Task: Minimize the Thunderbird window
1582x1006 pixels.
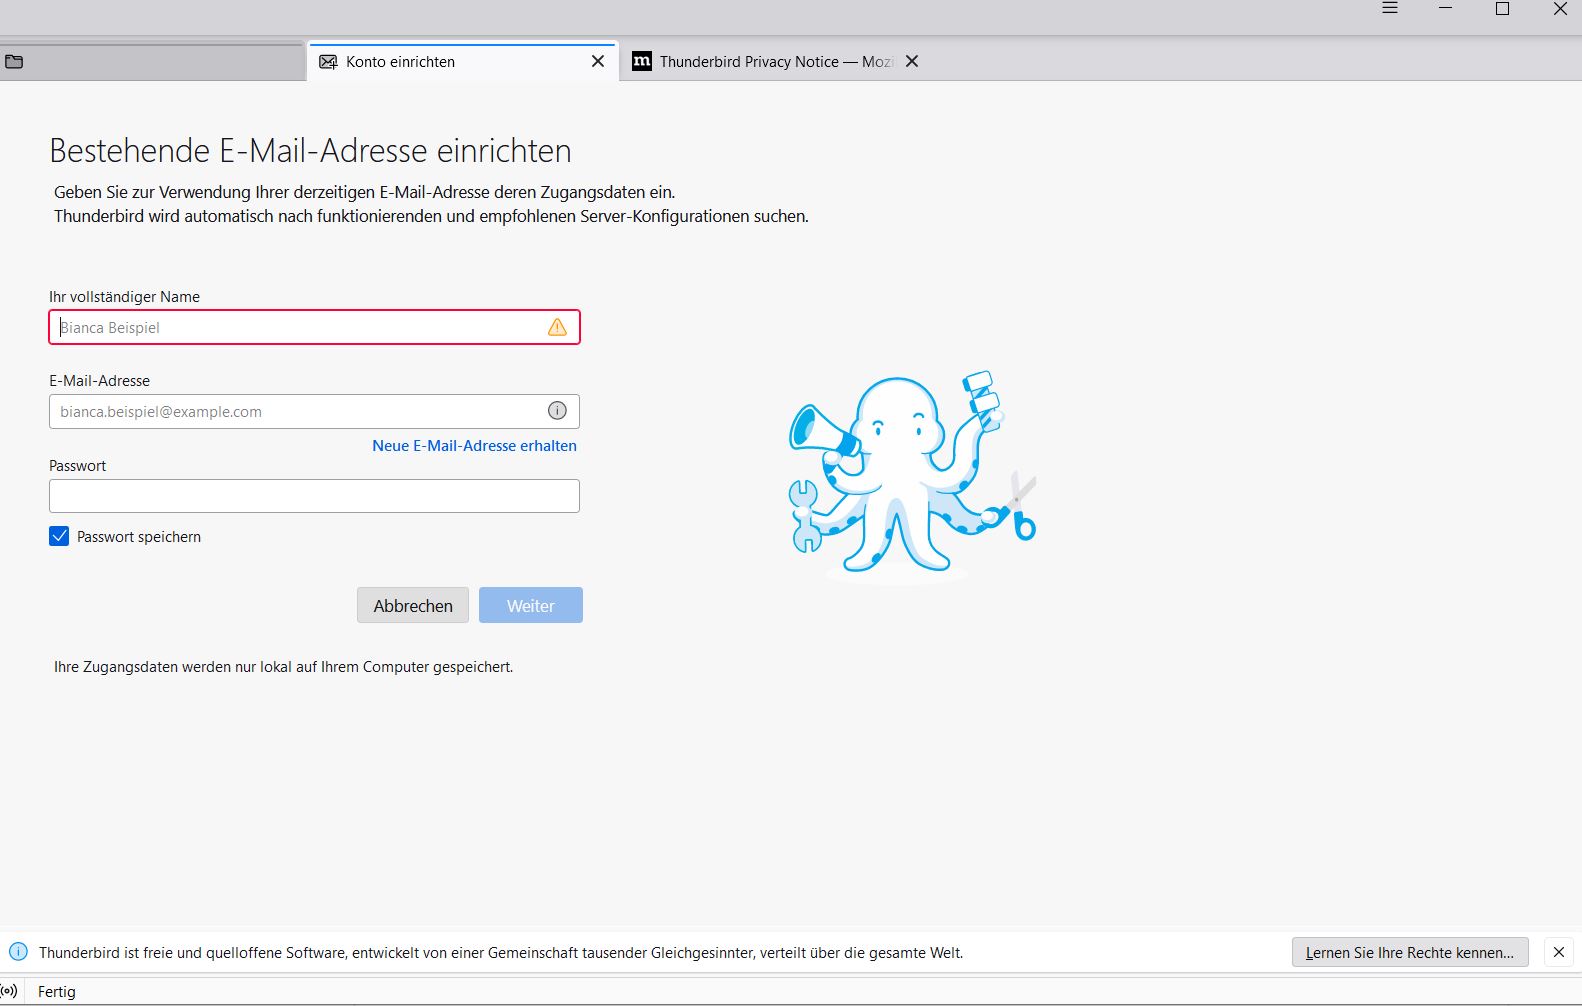Action: [1445, 8]
